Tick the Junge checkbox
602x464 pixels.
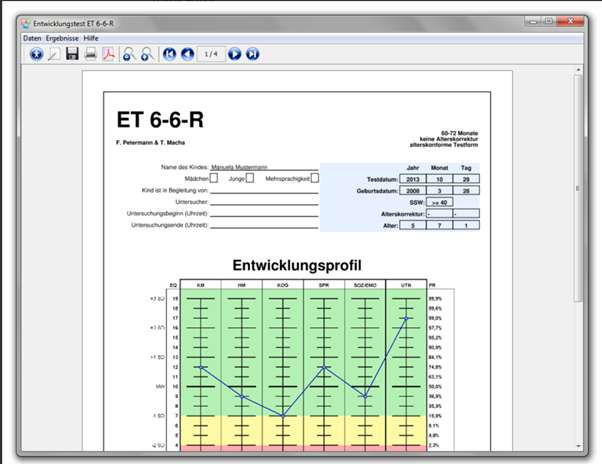[250, 178]
